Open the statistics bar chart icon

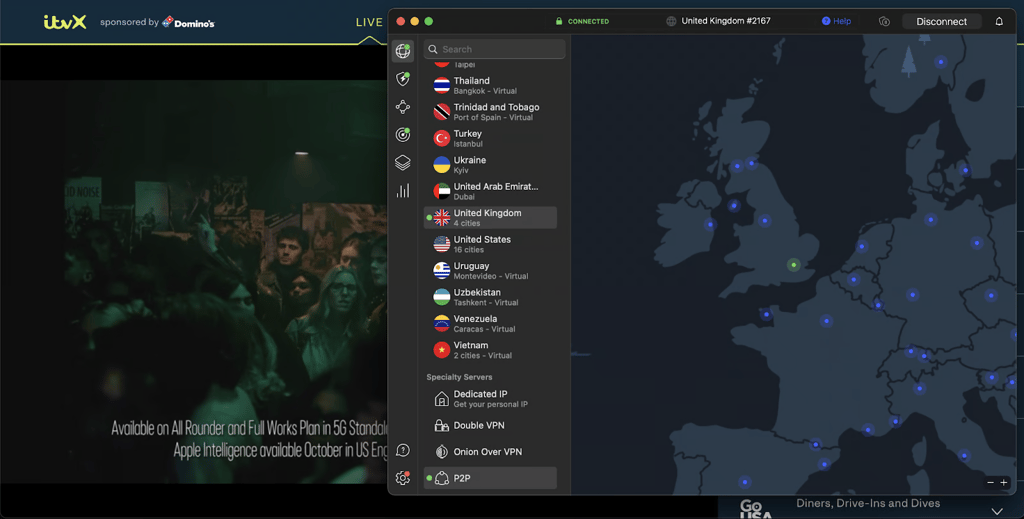click(x=403, y=191)
